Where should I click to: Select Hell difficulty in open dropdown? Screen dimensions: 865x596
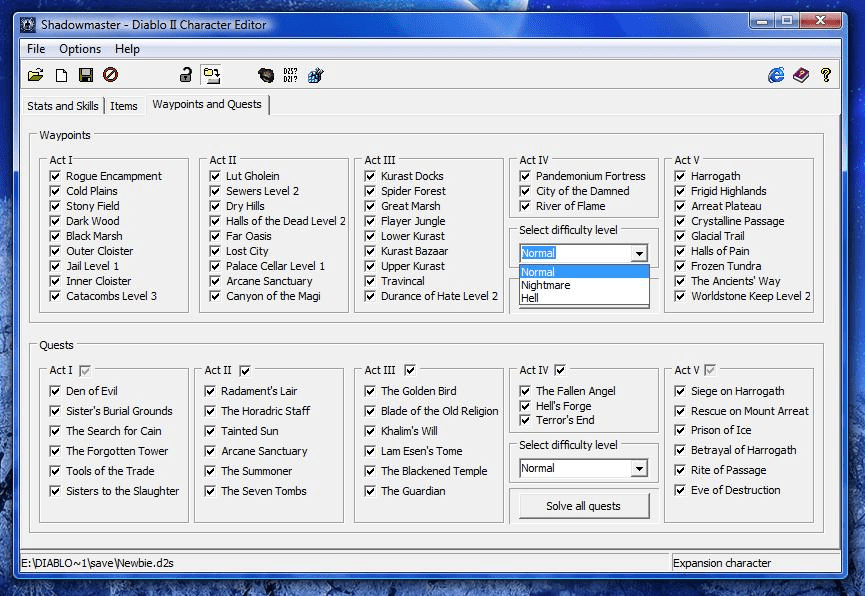530,298
